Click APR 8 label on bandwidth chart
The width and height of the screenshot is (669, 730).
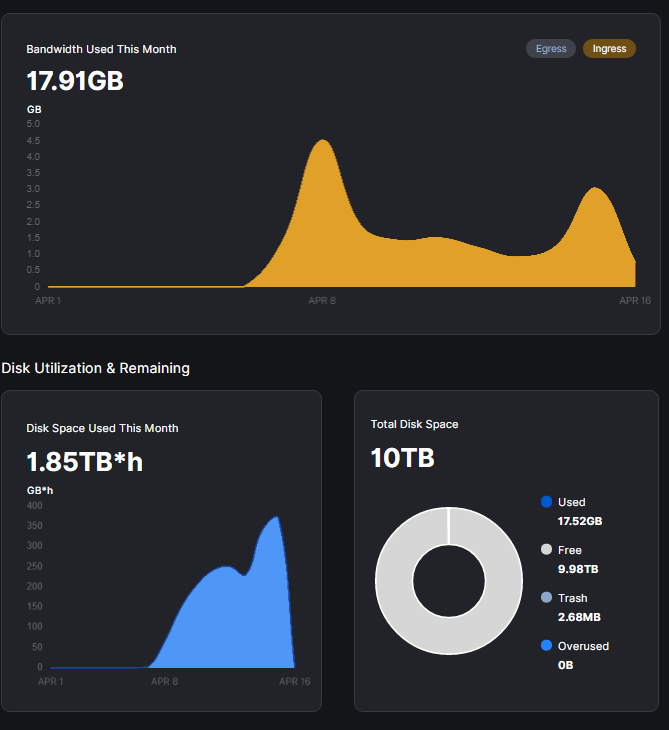click(322, 300)
